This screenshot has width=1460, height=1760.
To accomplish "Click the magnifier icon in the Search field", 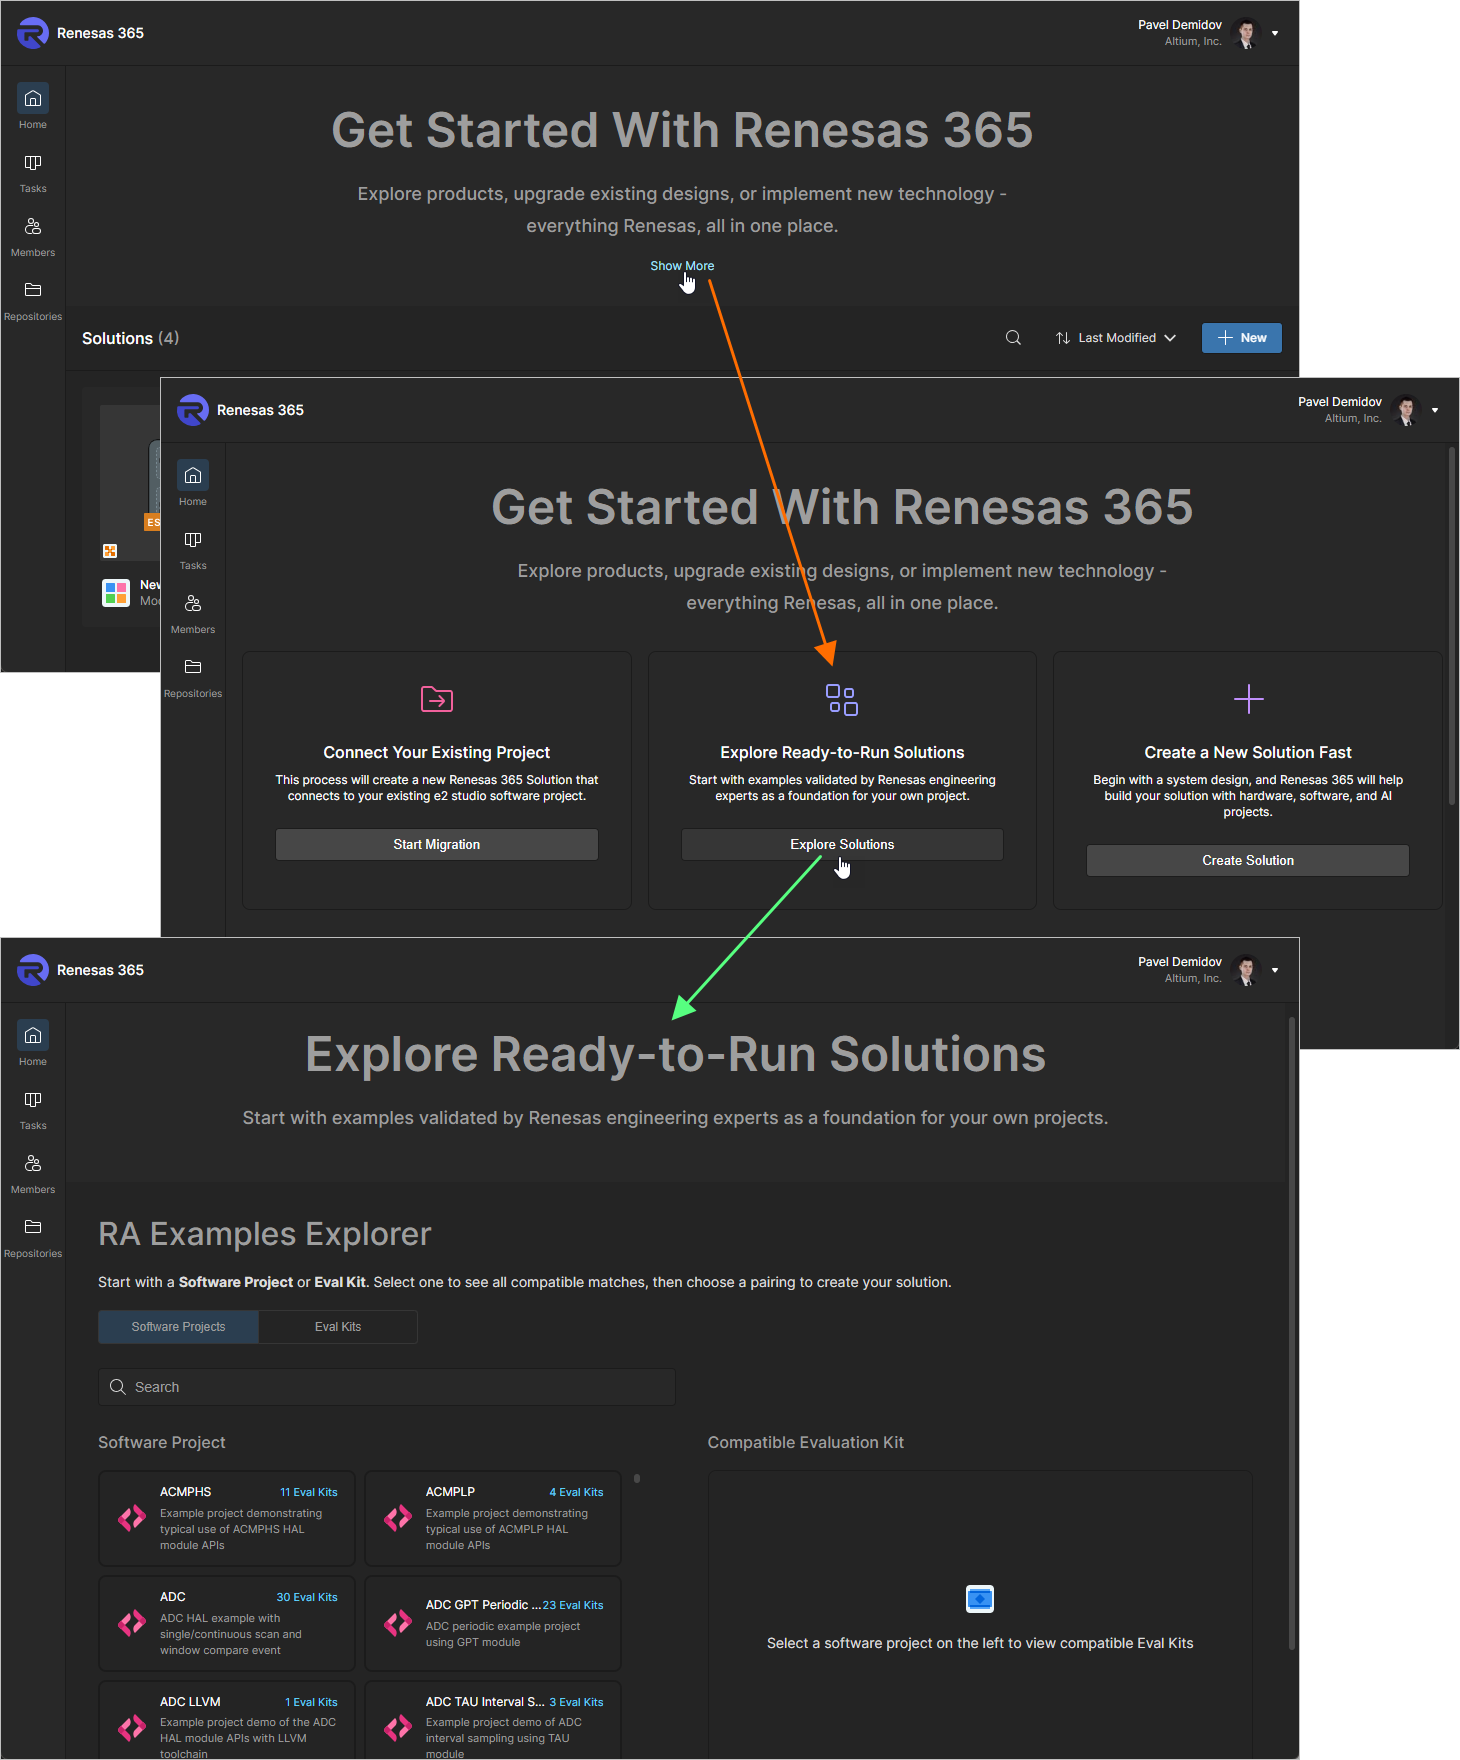I will [x=118, y=1387].
